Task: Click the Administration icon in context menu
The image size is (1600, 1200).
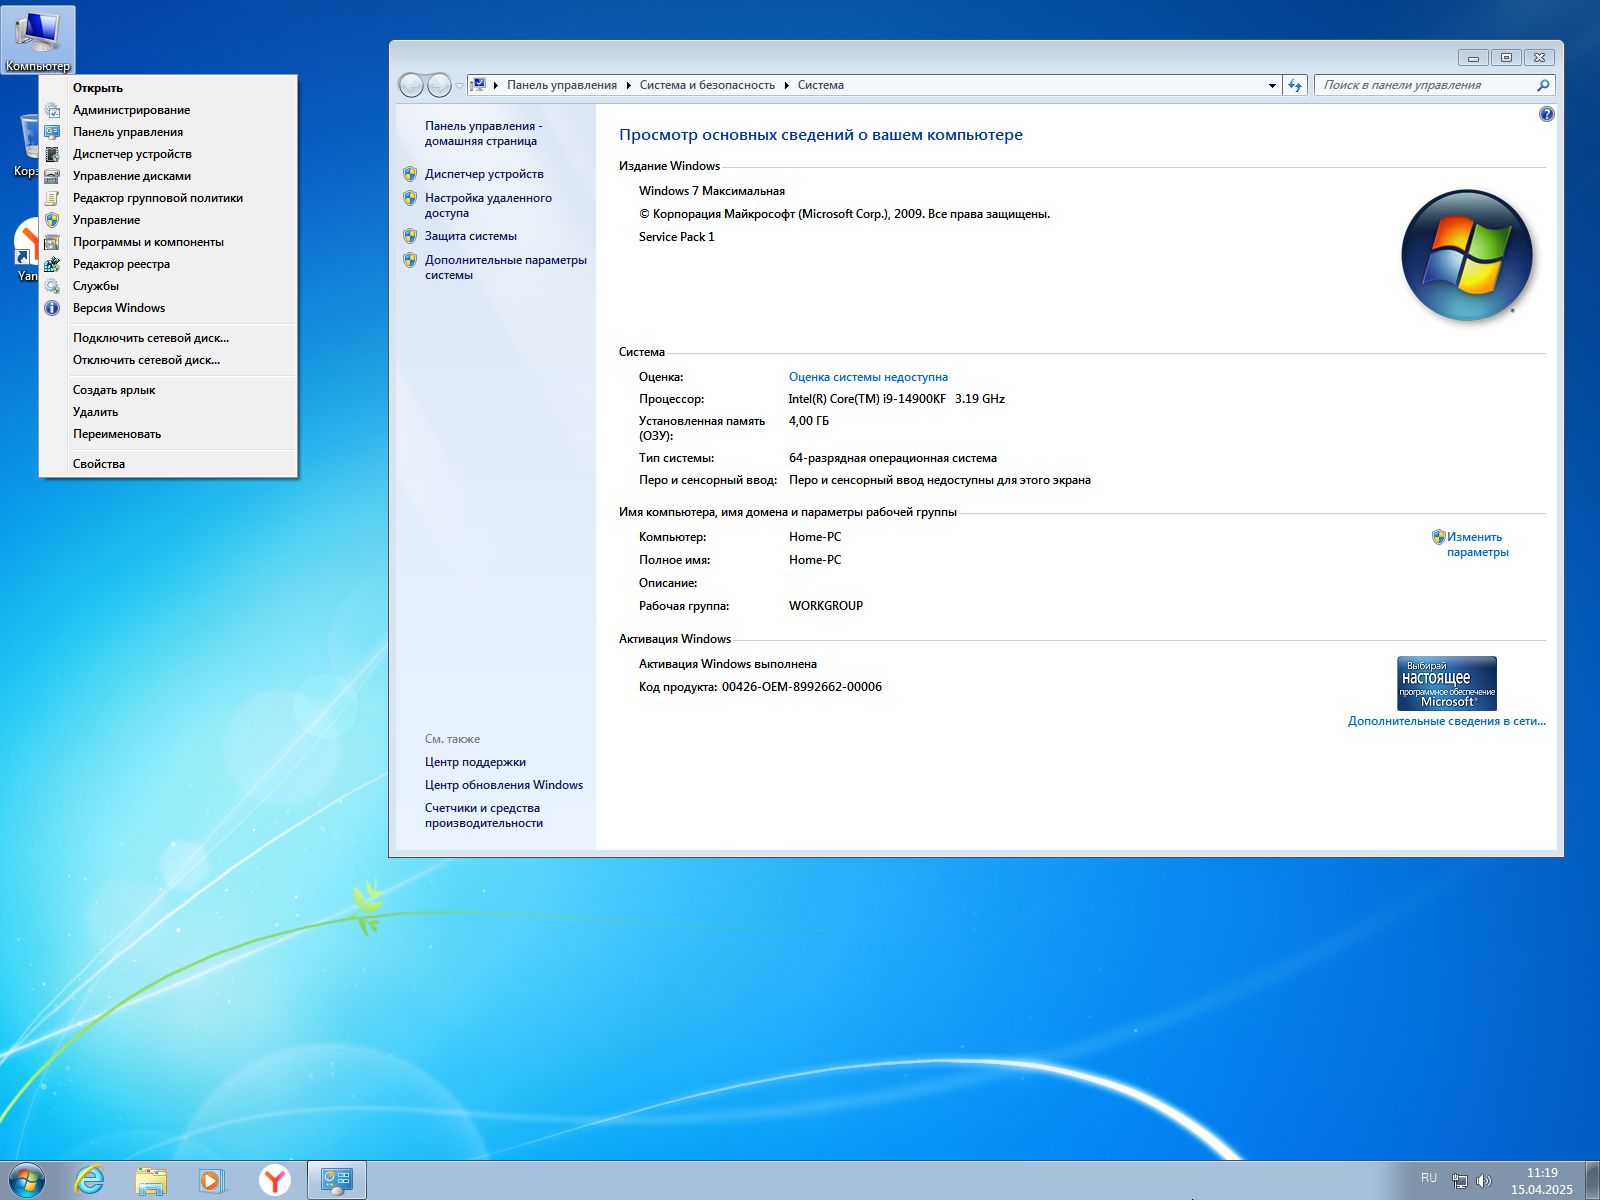Action: 52,110
